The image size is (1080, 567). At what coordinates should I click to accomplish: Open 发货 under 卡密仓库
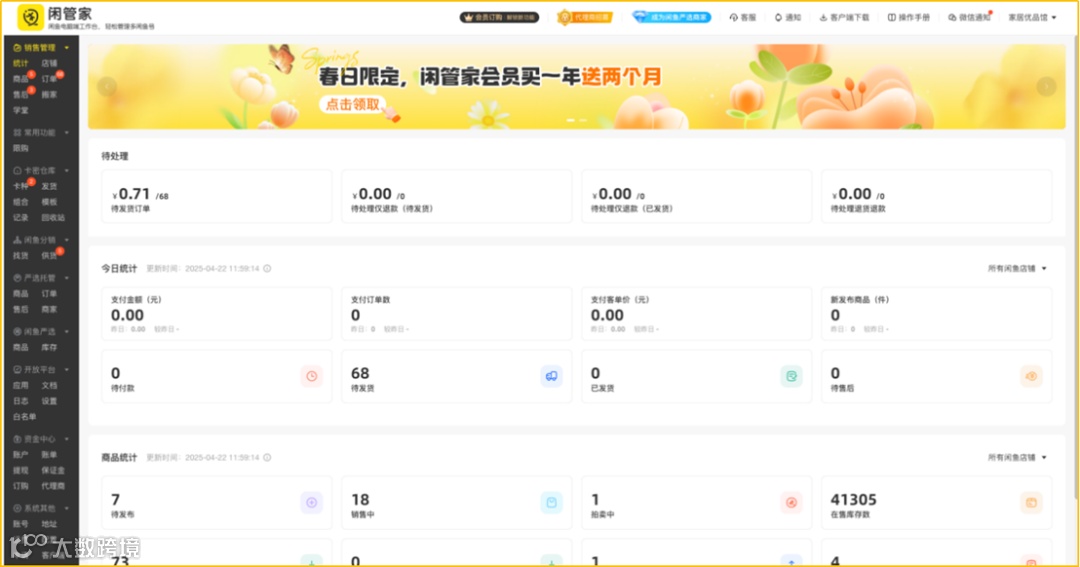[49, 186]
